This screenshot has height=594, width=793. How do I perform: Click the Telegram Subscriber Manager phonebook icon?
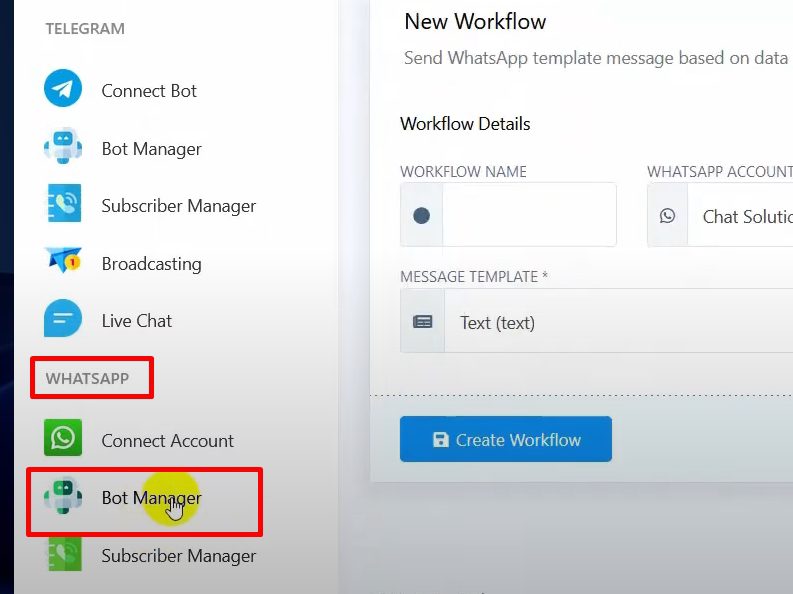[63, 205]
